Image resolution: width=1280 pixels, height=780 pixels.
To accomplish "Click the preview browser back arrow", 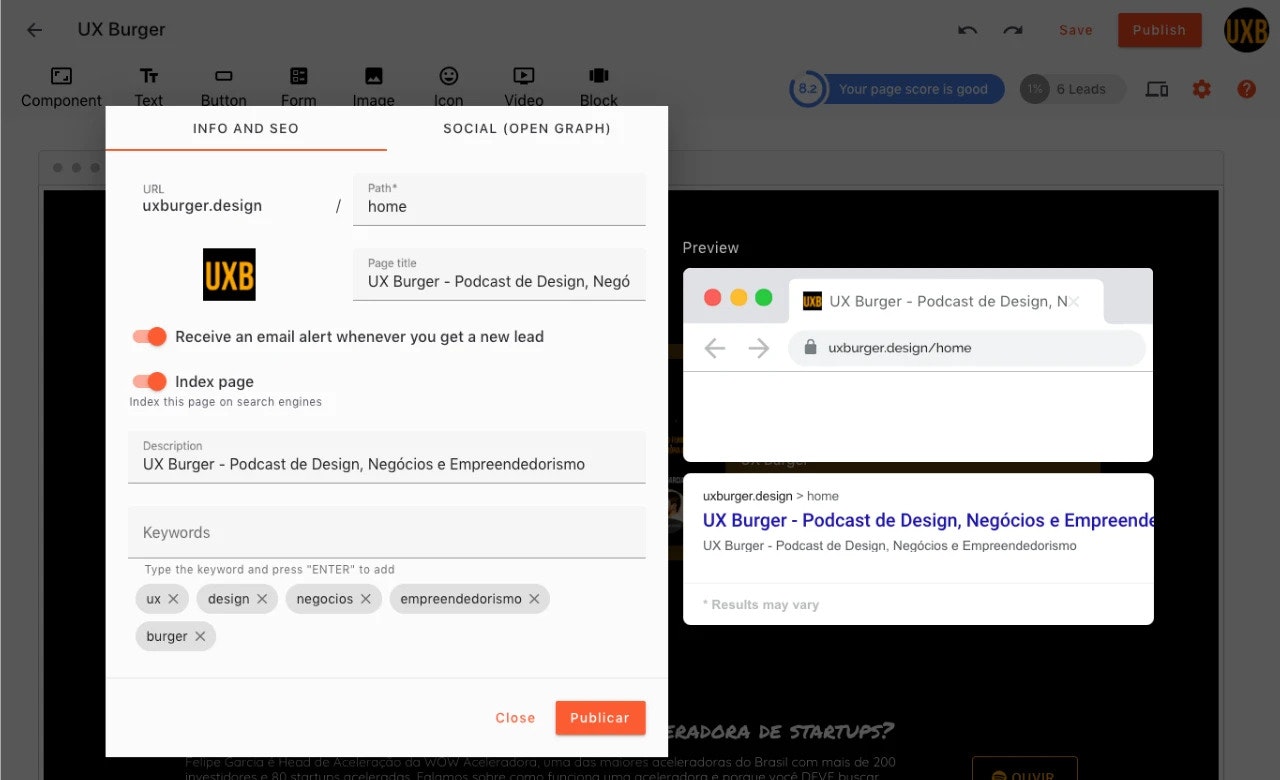I will (x=714, y=348).
